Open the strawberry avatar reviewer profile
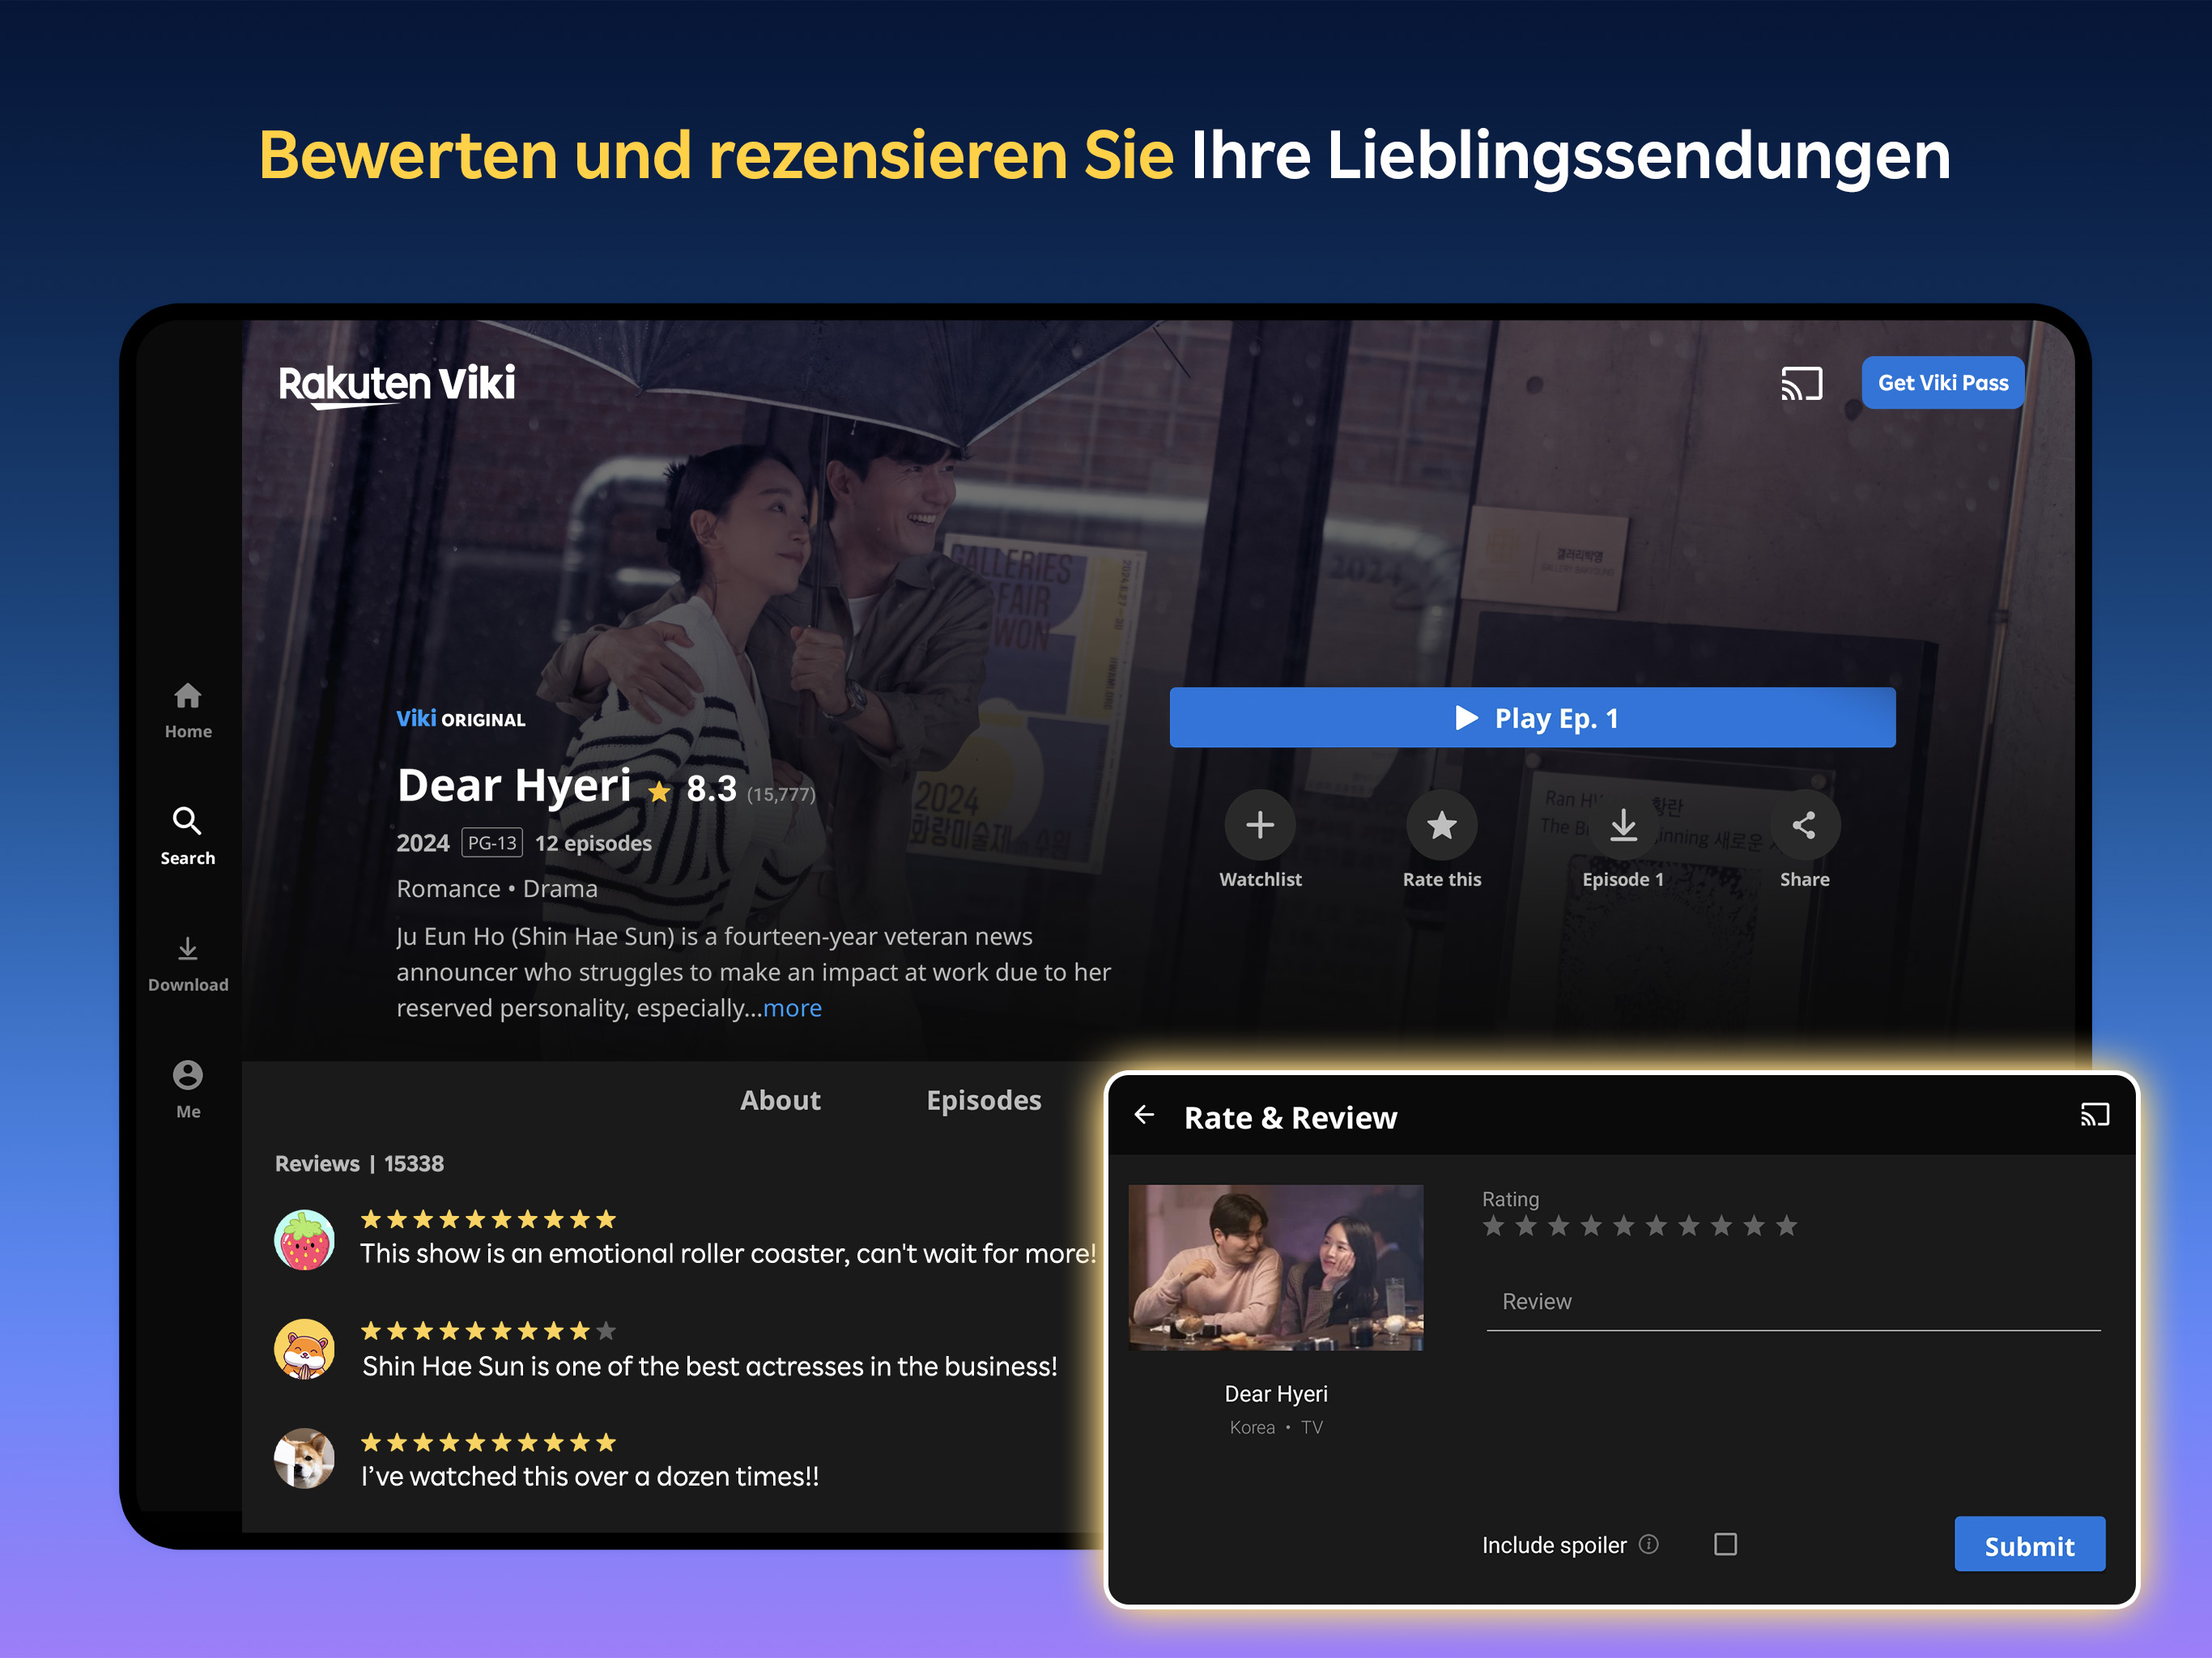Image resolution: width=2212 pixels, height=1658 pixels. click(304, 1240)
